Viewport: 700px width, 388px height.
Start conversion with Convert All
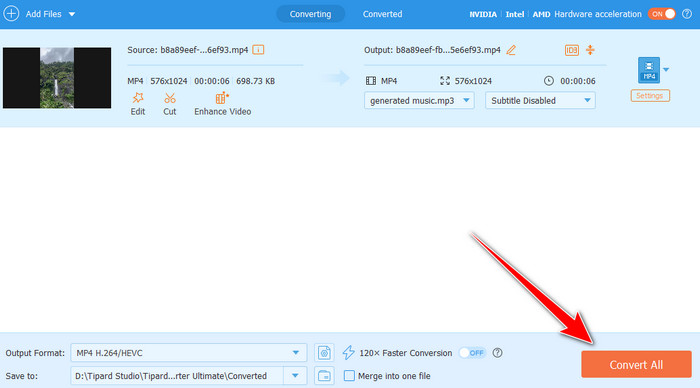point(636,364)
